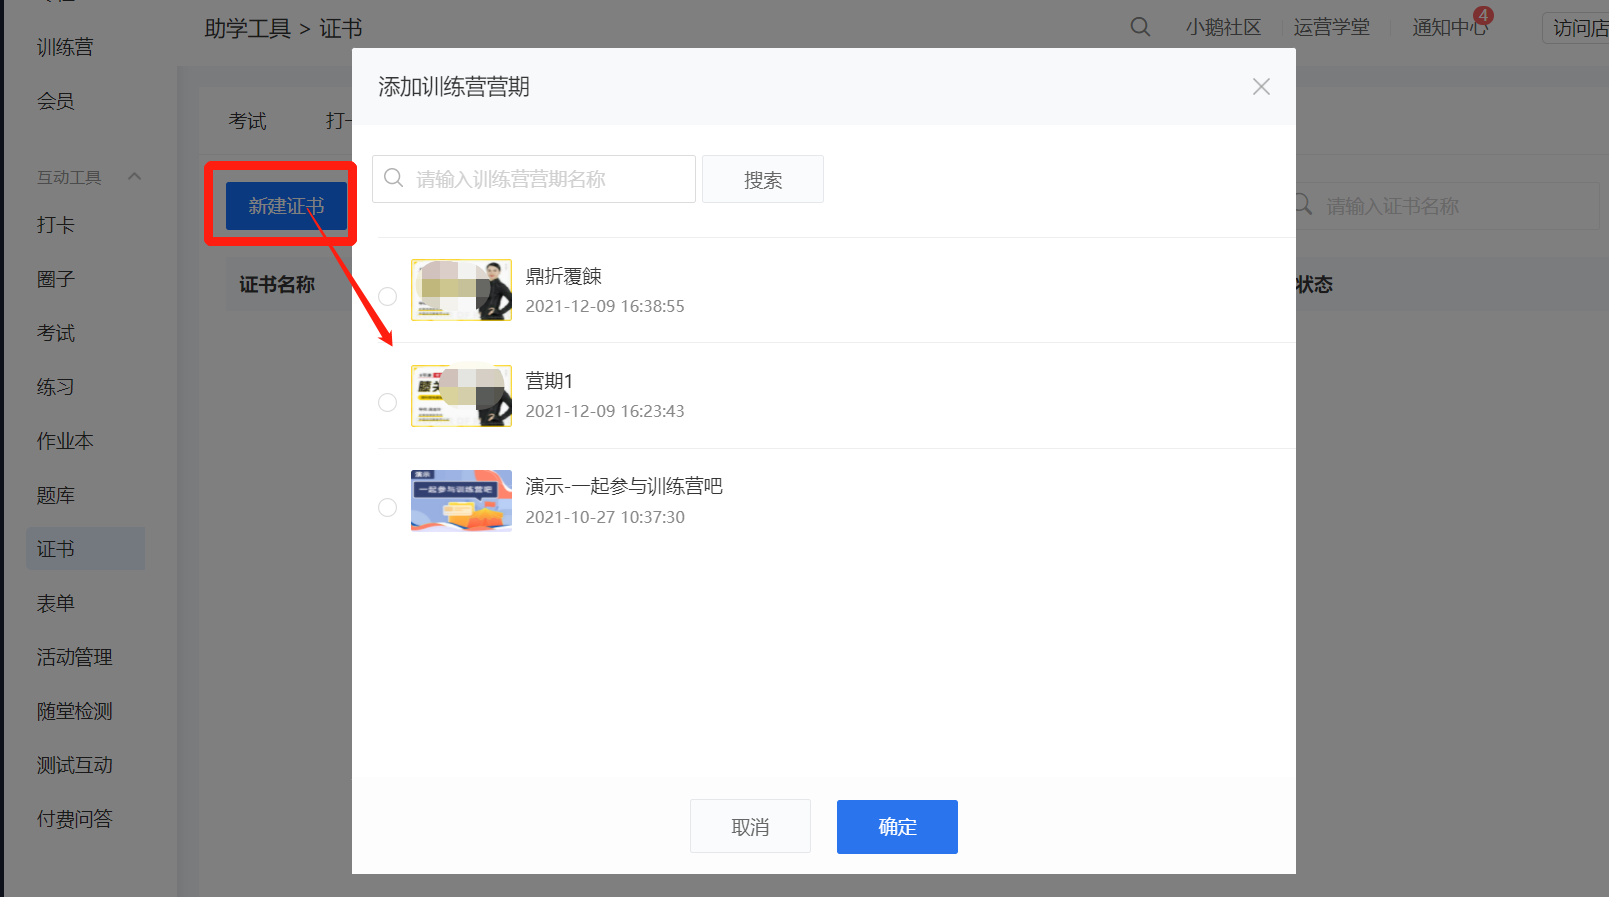Open 会员 in the sidebar
1609x897 pixels.
tap(56, 101)
